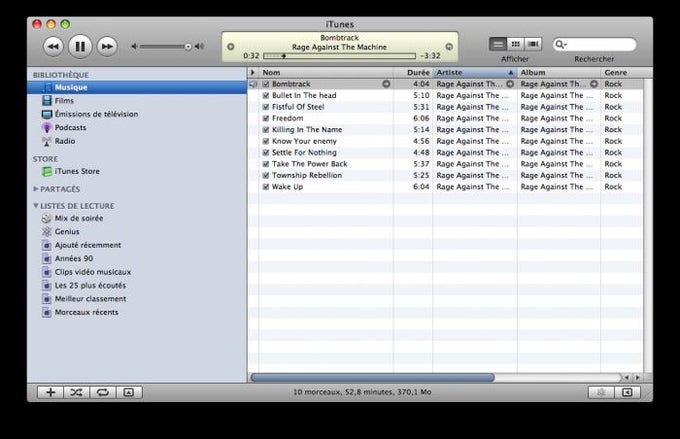680x439 pixels.
Task: Click the now-playing speaker icon beside Bombtrack
Action: point(253,84)
